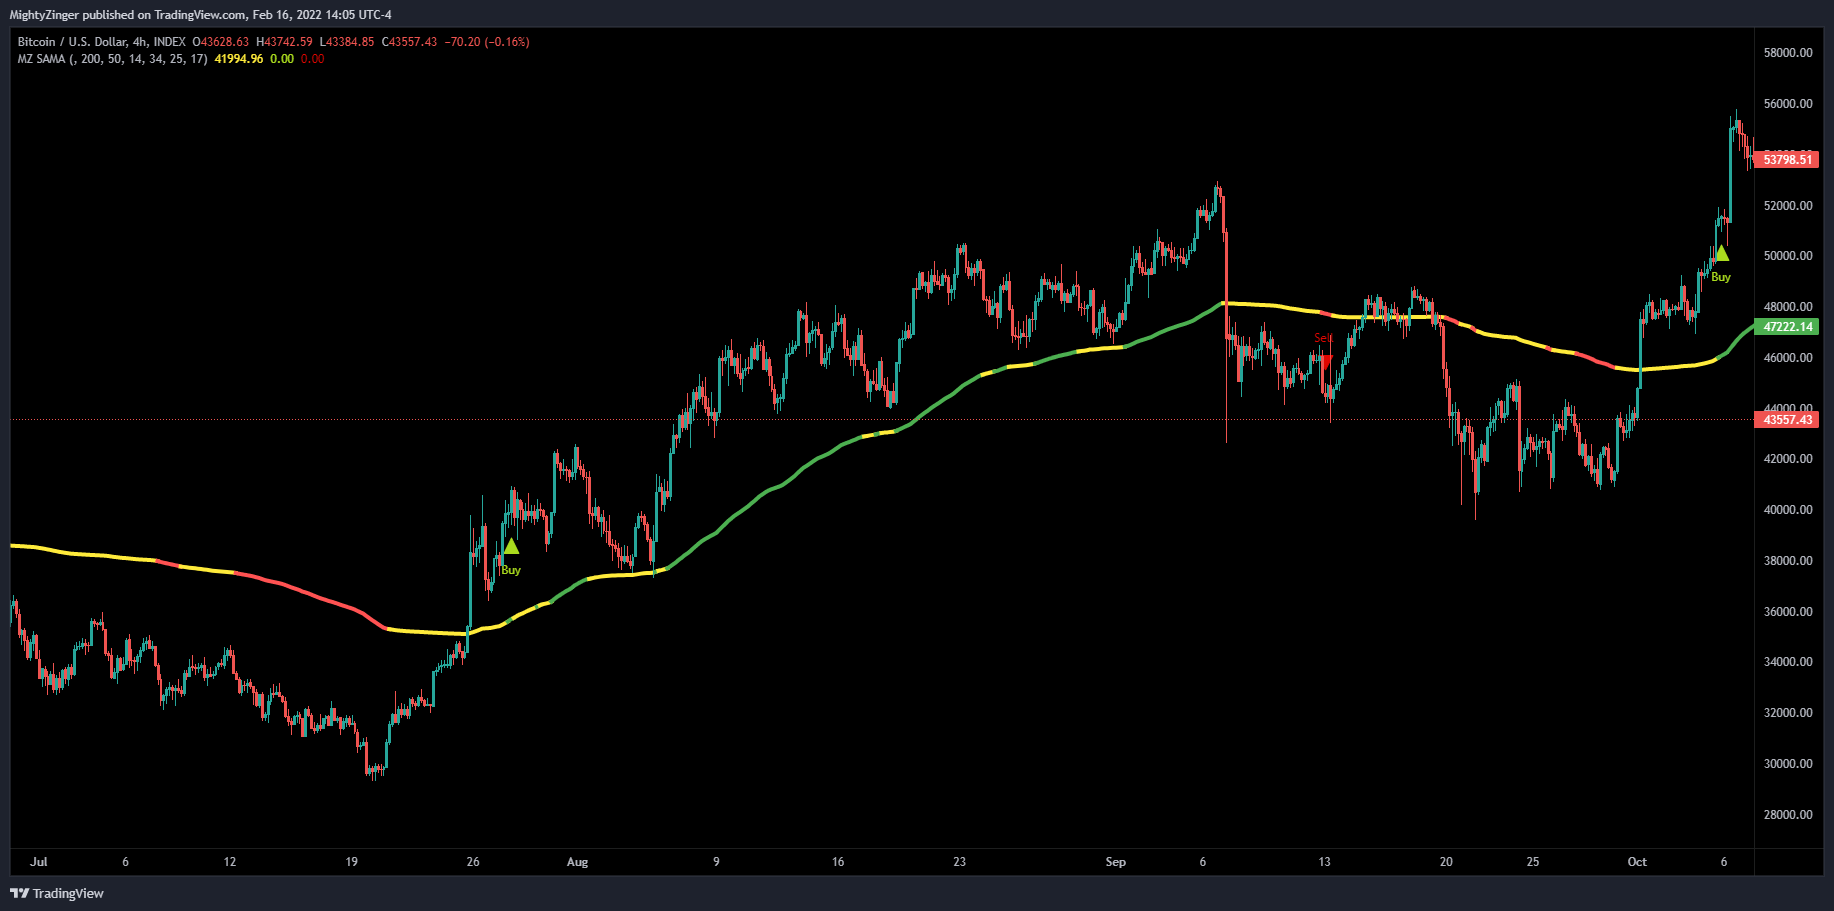Click the Jul label on time axis
Image resolution: width=1834 pixels, height=911 pixels.
click(39, 862)
